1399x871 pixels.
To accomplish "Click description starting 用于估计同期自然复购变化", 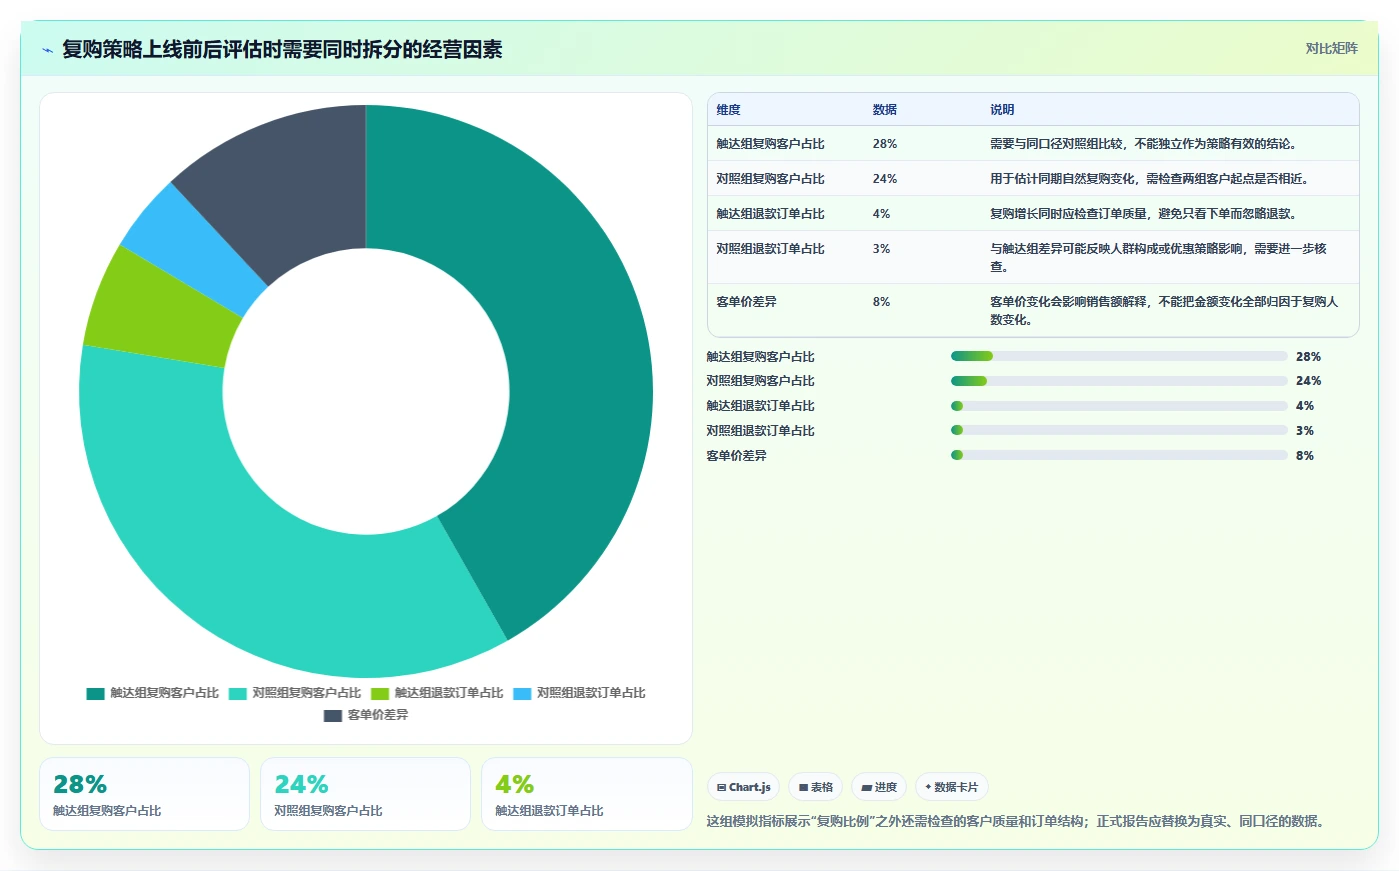I will coord(1149,179).
